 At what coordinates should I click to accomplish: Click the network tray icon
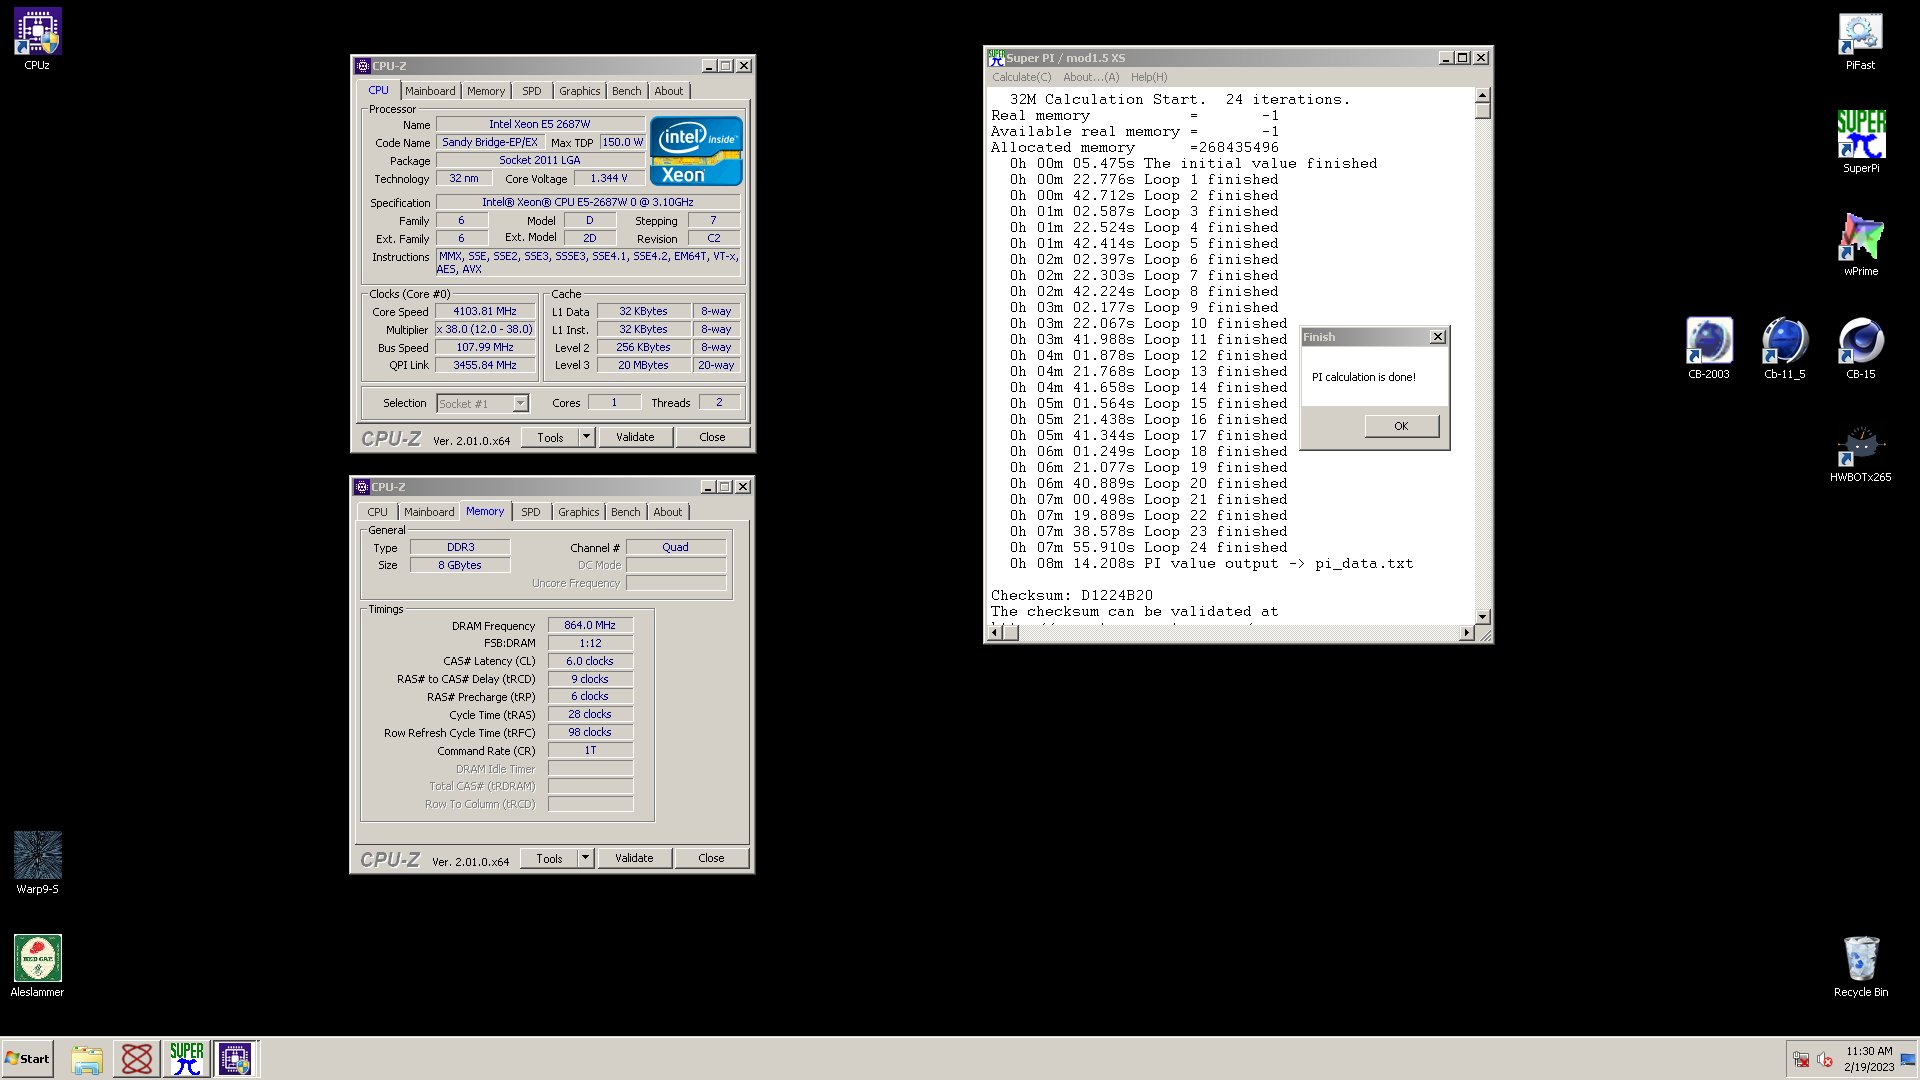pos(1801,1060)
